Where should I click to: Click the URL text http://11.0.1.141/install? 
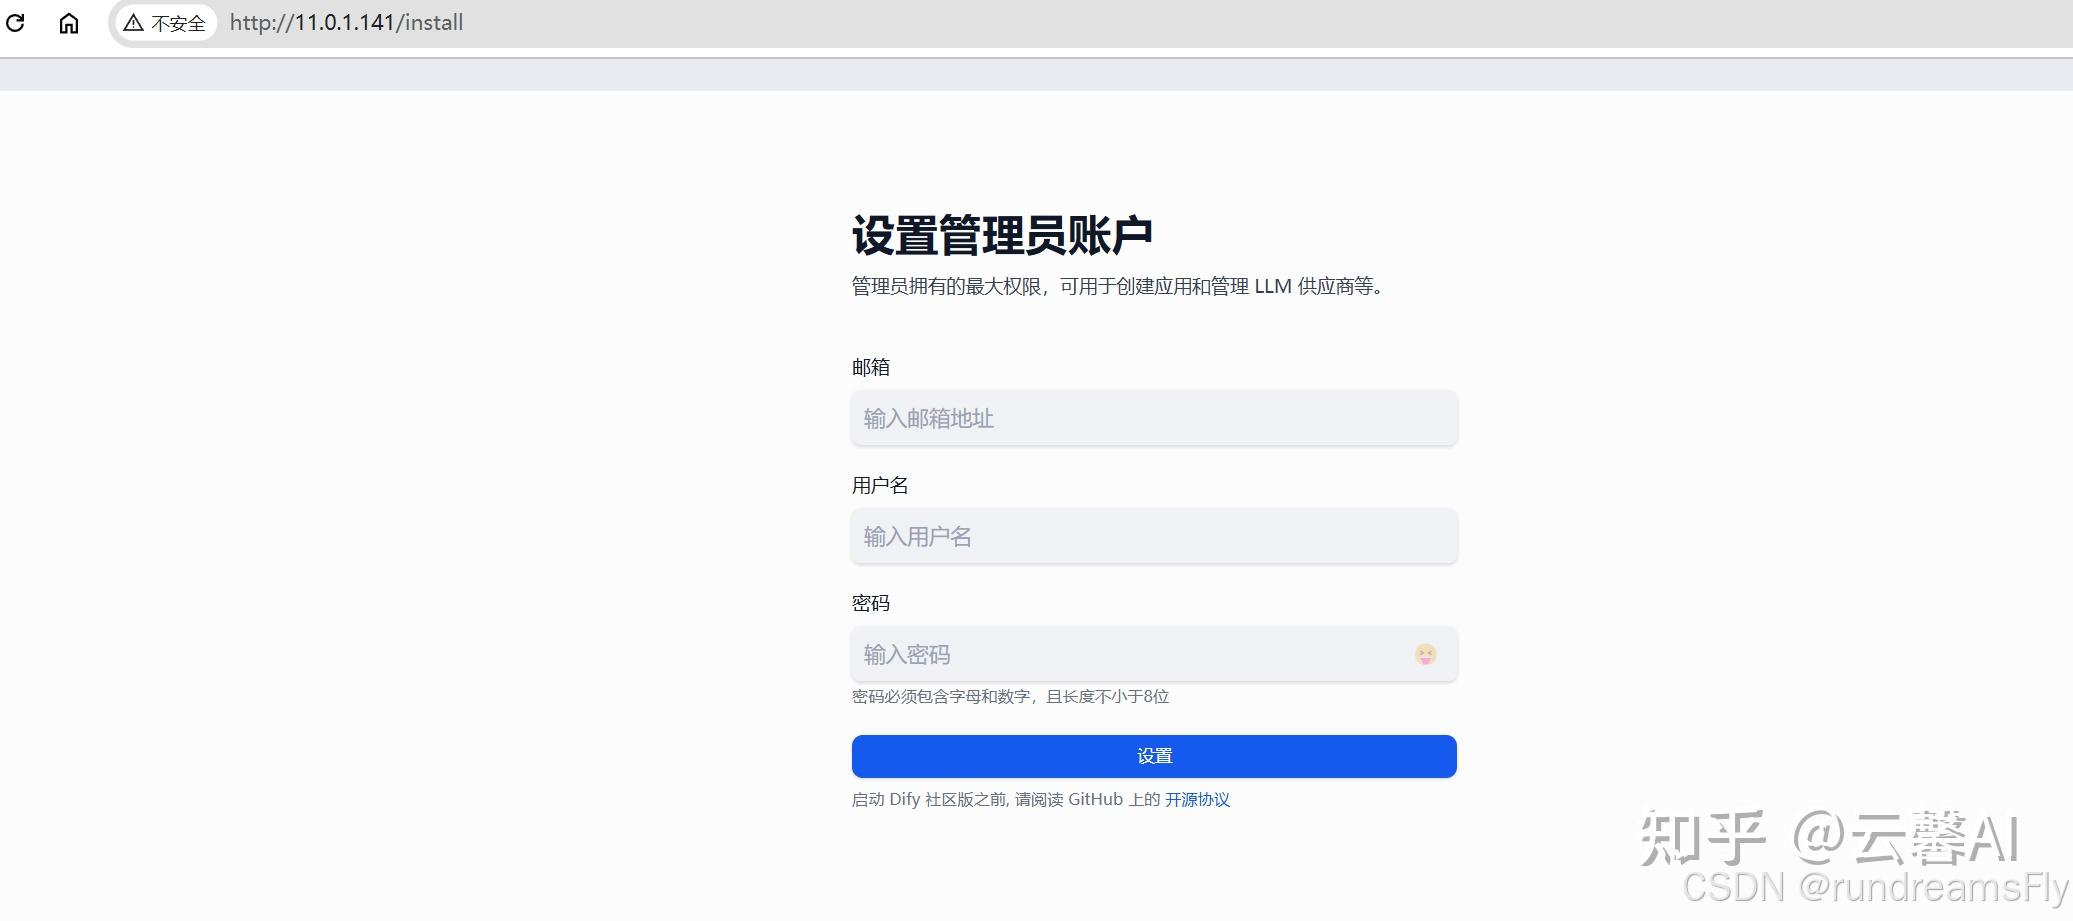(345, 22)
